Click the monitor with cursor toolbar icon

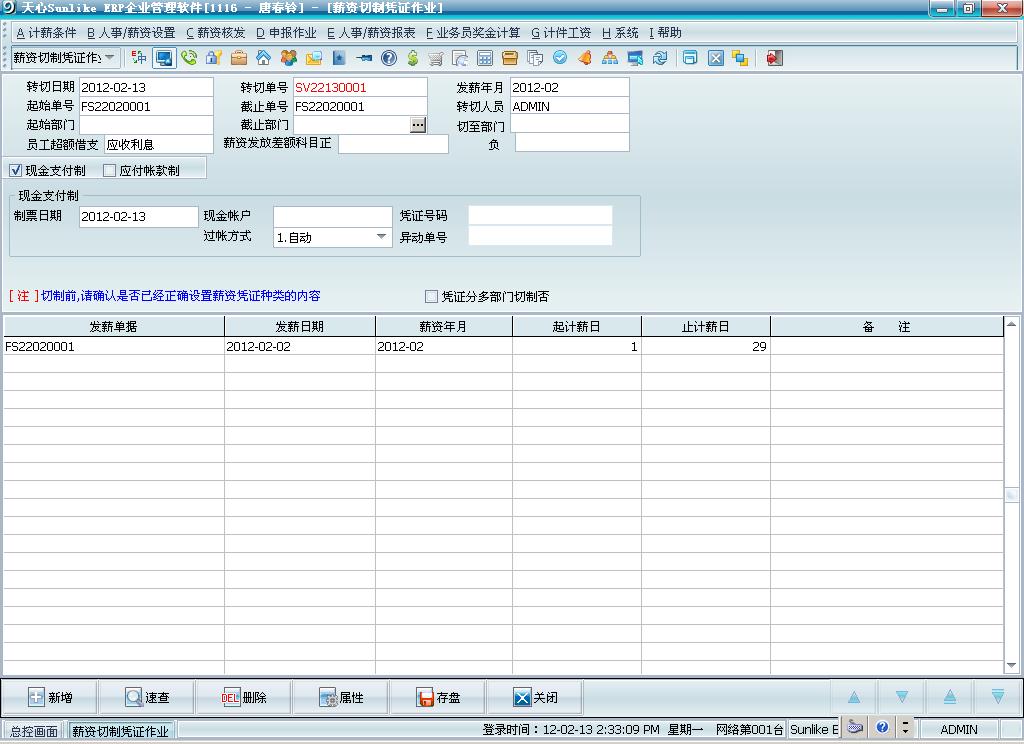click(x=635, y=57)
